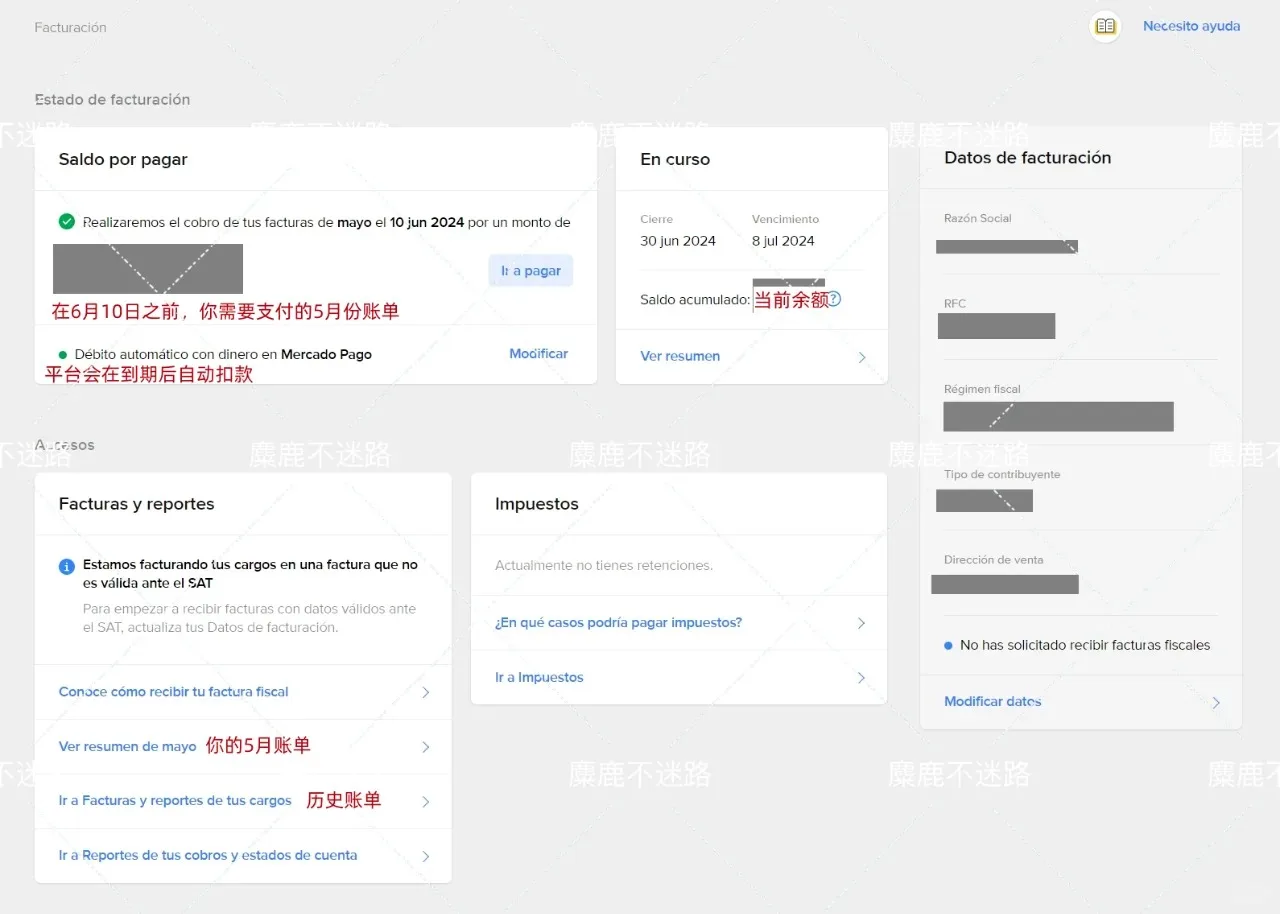This screenshot has width=1280, height=914.
Task: Click the Razón Social label
Action: [978, 218]
